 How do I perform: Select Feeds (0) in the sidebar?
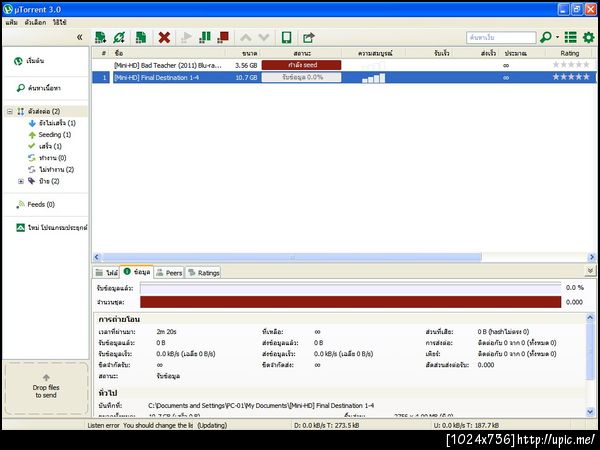click(36, 205)
